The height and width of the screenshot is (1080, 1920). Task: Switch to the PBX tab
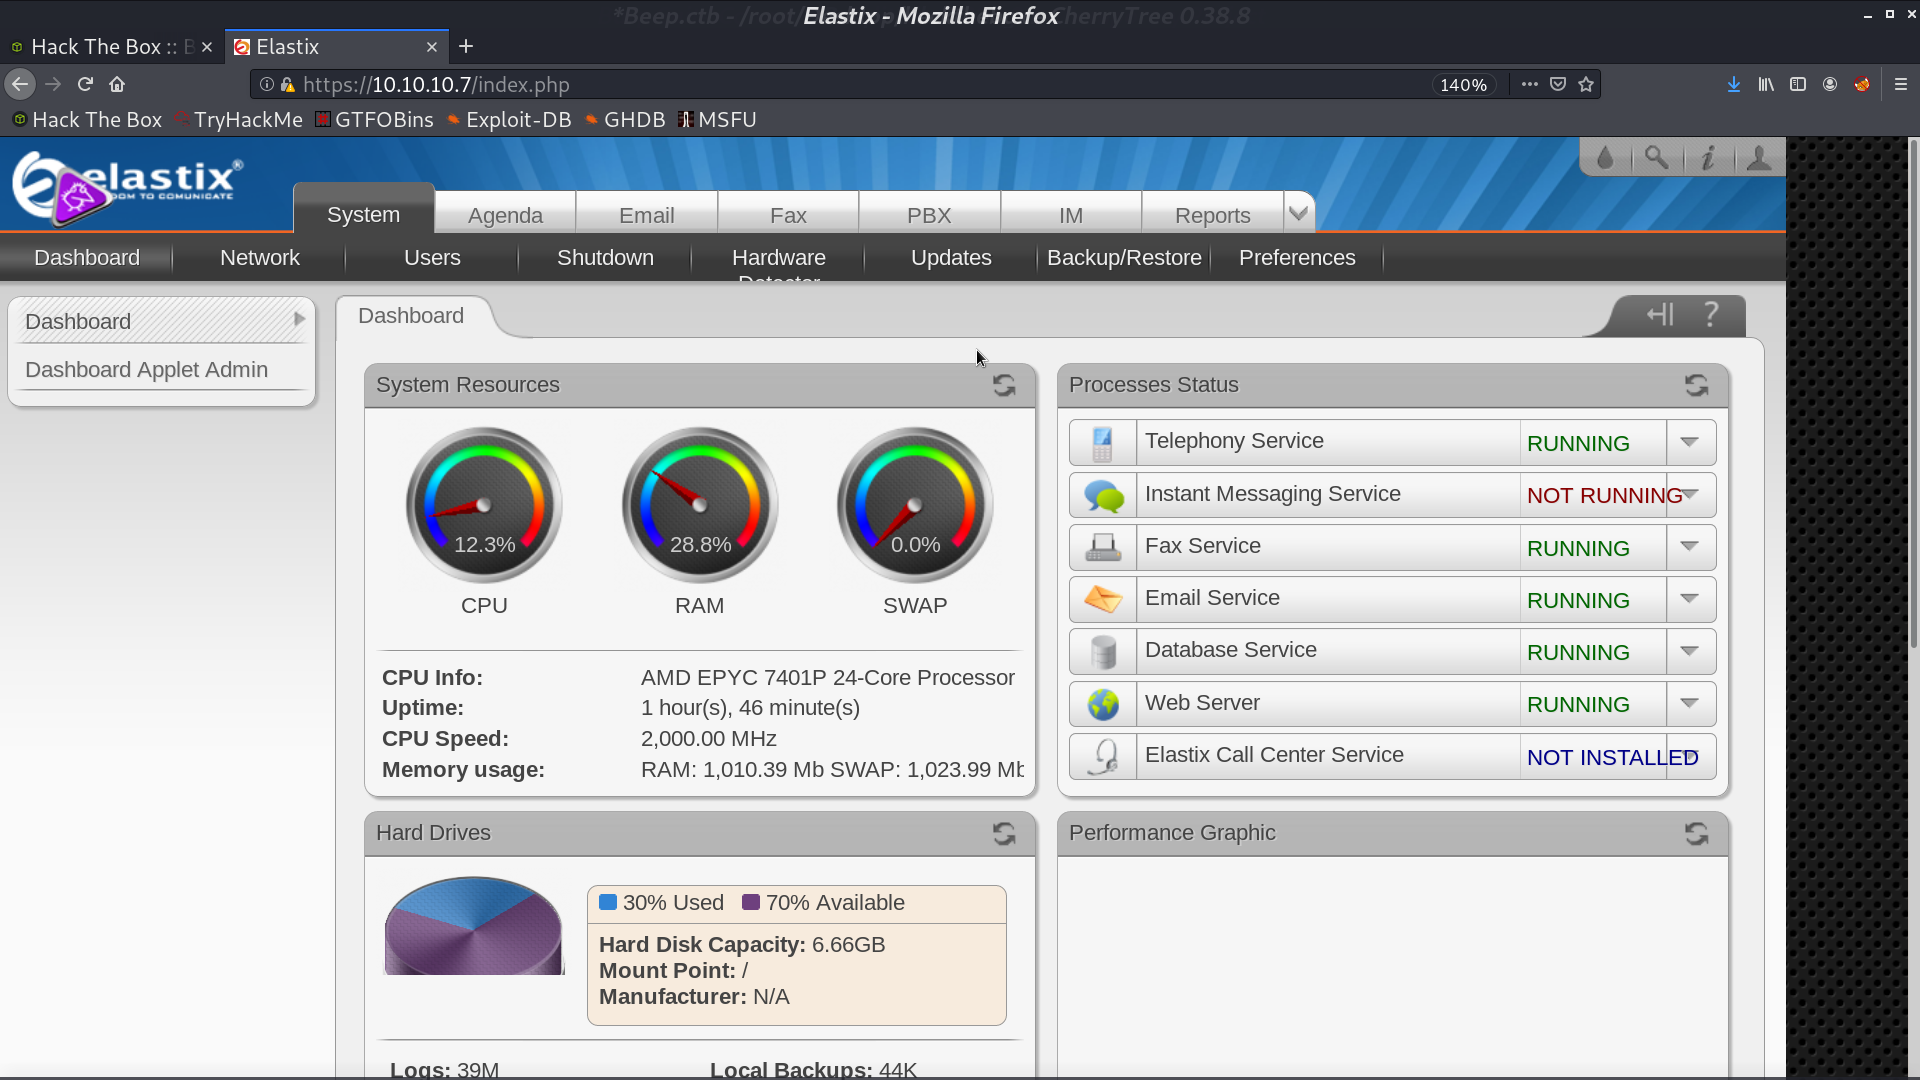point(929,215)
